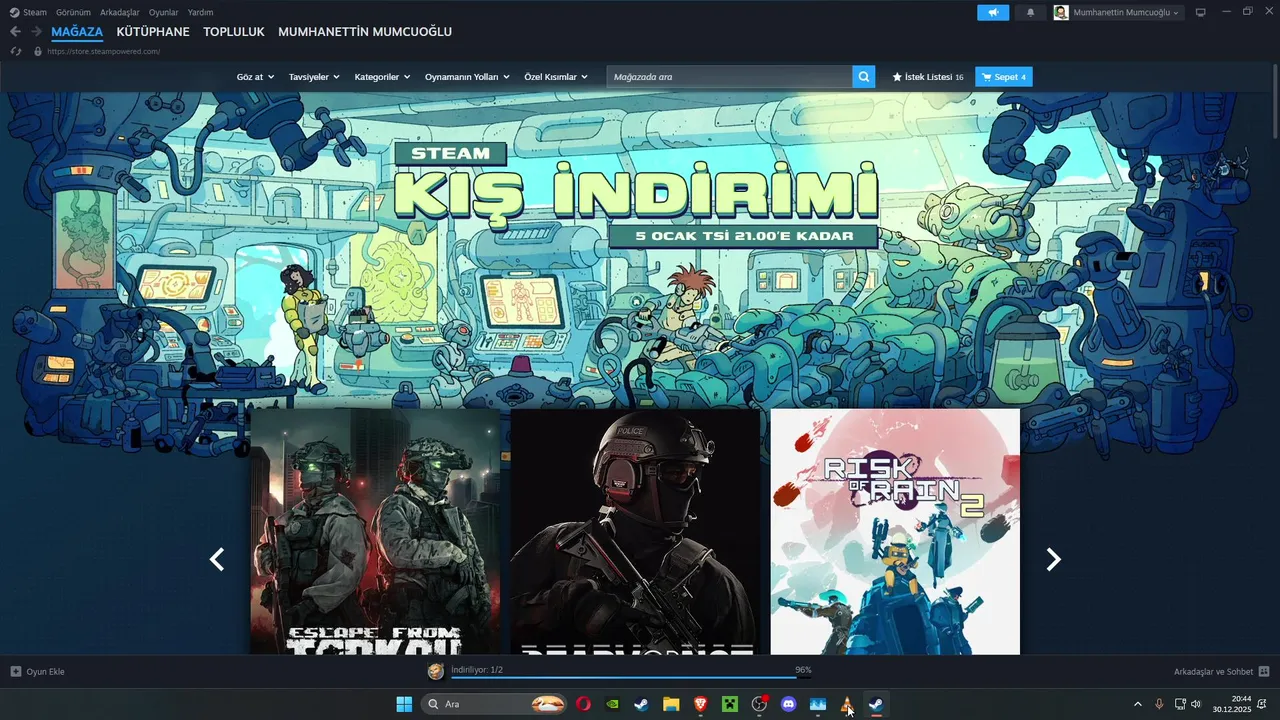1280x720 pixels.
Task: Switch to the TOPLULUK tab
Action: [x=234, y=32]
